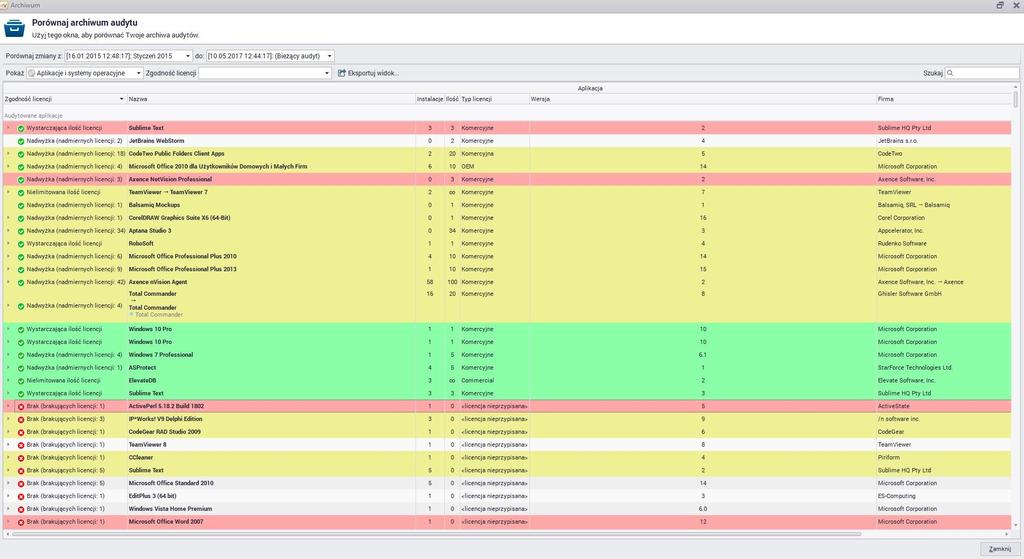The image size is (1024, 559).
Task: Expand the Office 2010 dla Użytkowników Domowych row
Action: click(8, 167)
